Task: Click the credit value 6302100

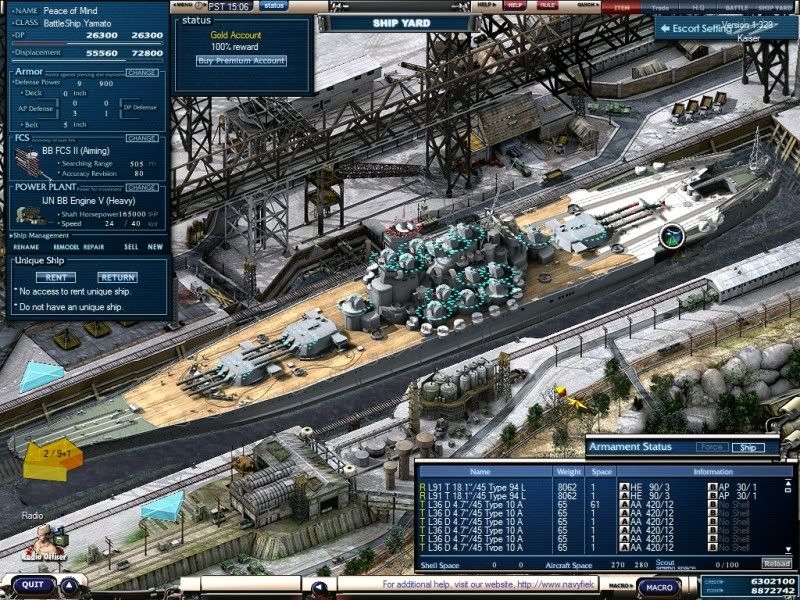Action: pos(773,581)
